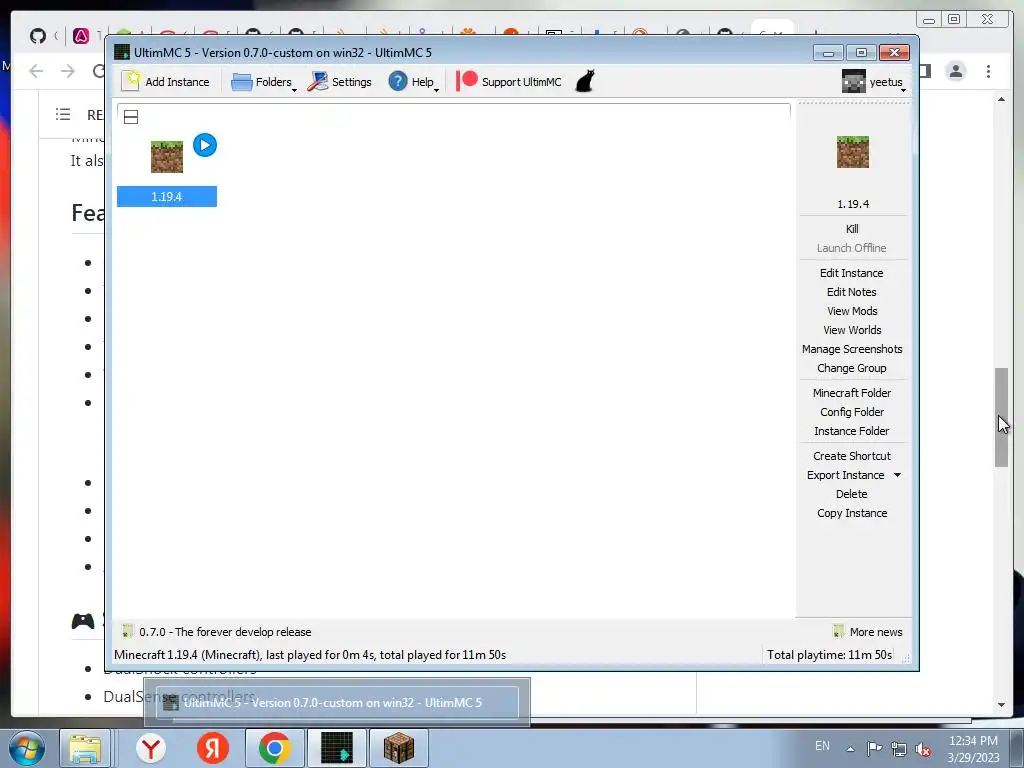Open the Help dropdown menu
Screen dimensions: 1024x768
[x=413, y=82]
